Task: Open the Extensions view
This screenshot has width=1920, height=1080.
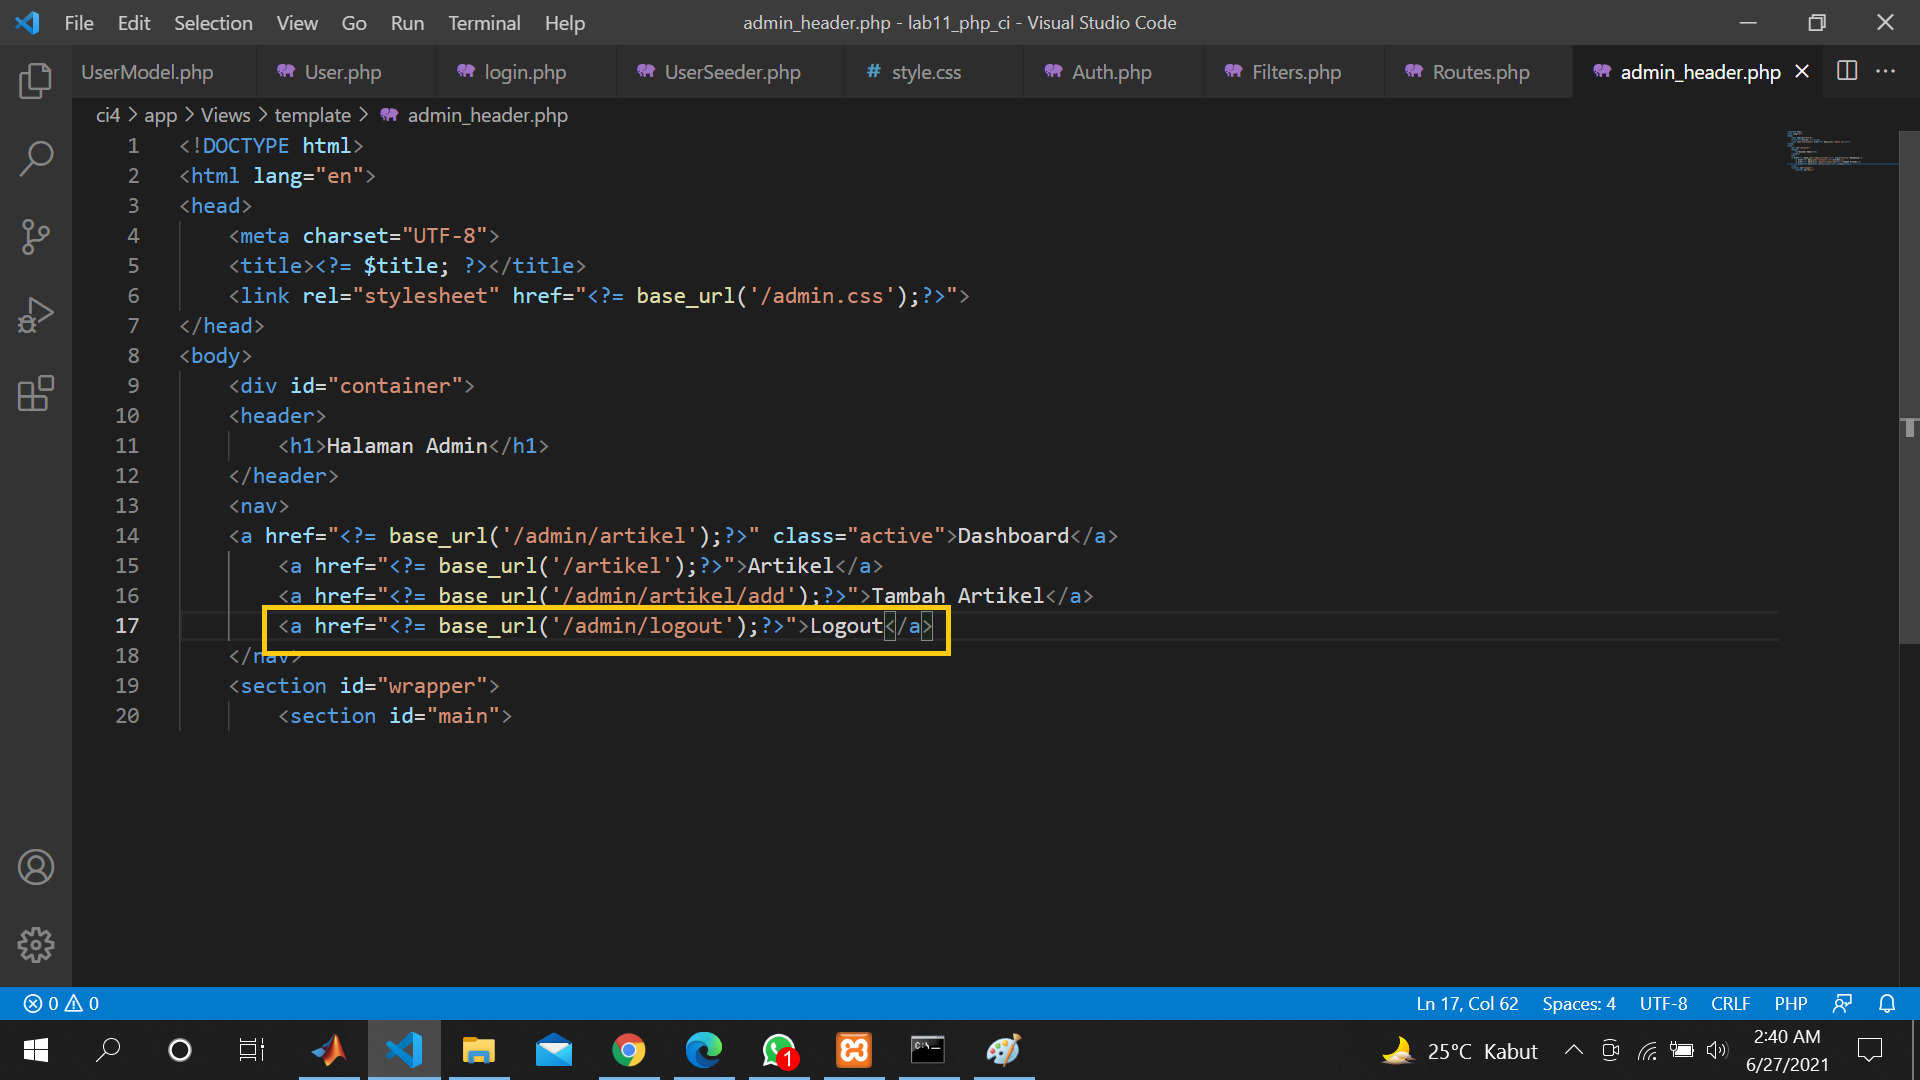Action: pos(36,393)
